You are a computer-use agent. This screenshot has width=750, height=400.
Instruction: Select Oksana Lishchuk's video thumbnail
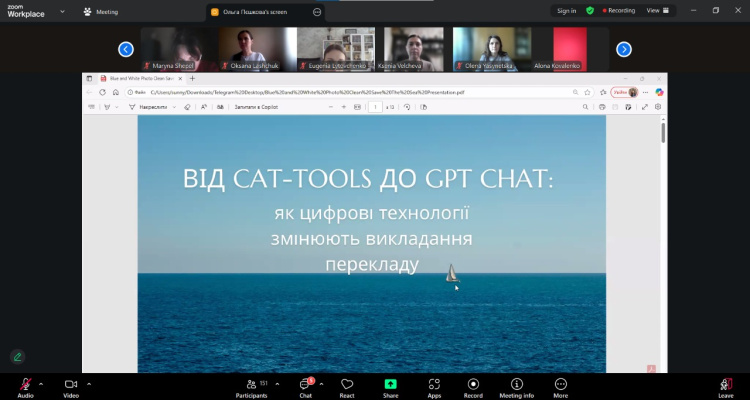[258, 49]
